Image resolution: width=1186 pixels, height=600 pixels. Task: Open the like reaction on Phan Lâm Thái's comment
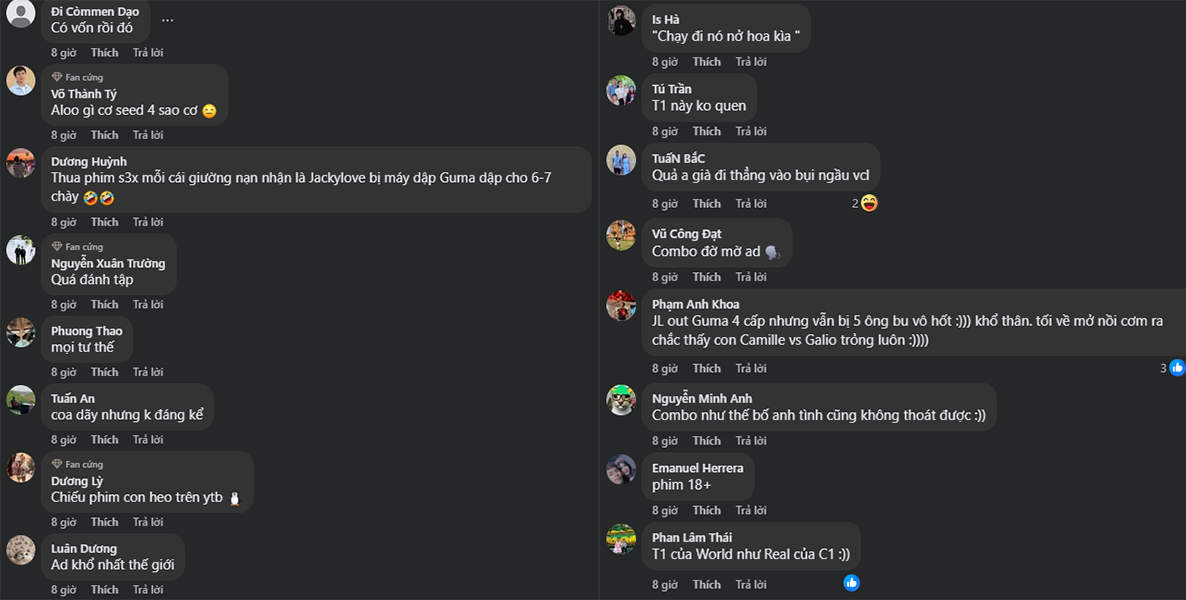point(851,582)
